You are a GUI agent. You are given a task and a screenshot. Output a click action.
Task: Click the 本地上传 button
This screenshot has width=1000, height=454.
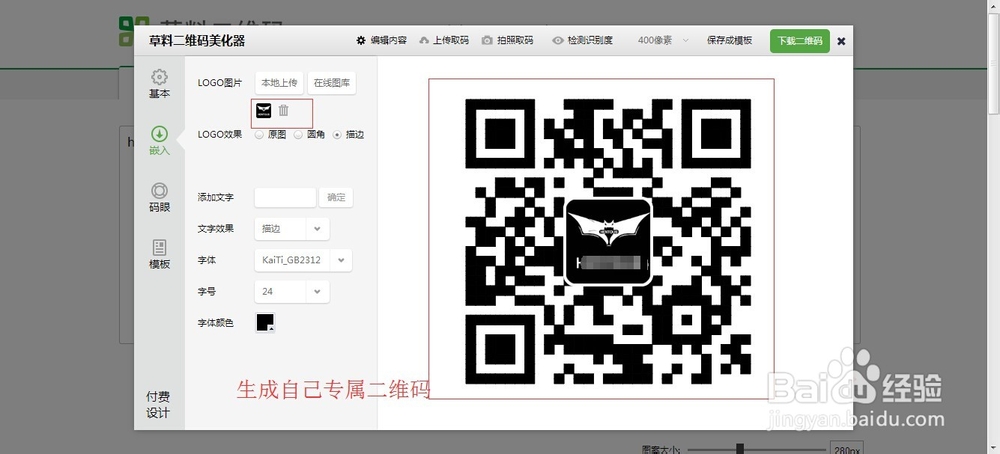pyautogui.click(x=279, y=83)
